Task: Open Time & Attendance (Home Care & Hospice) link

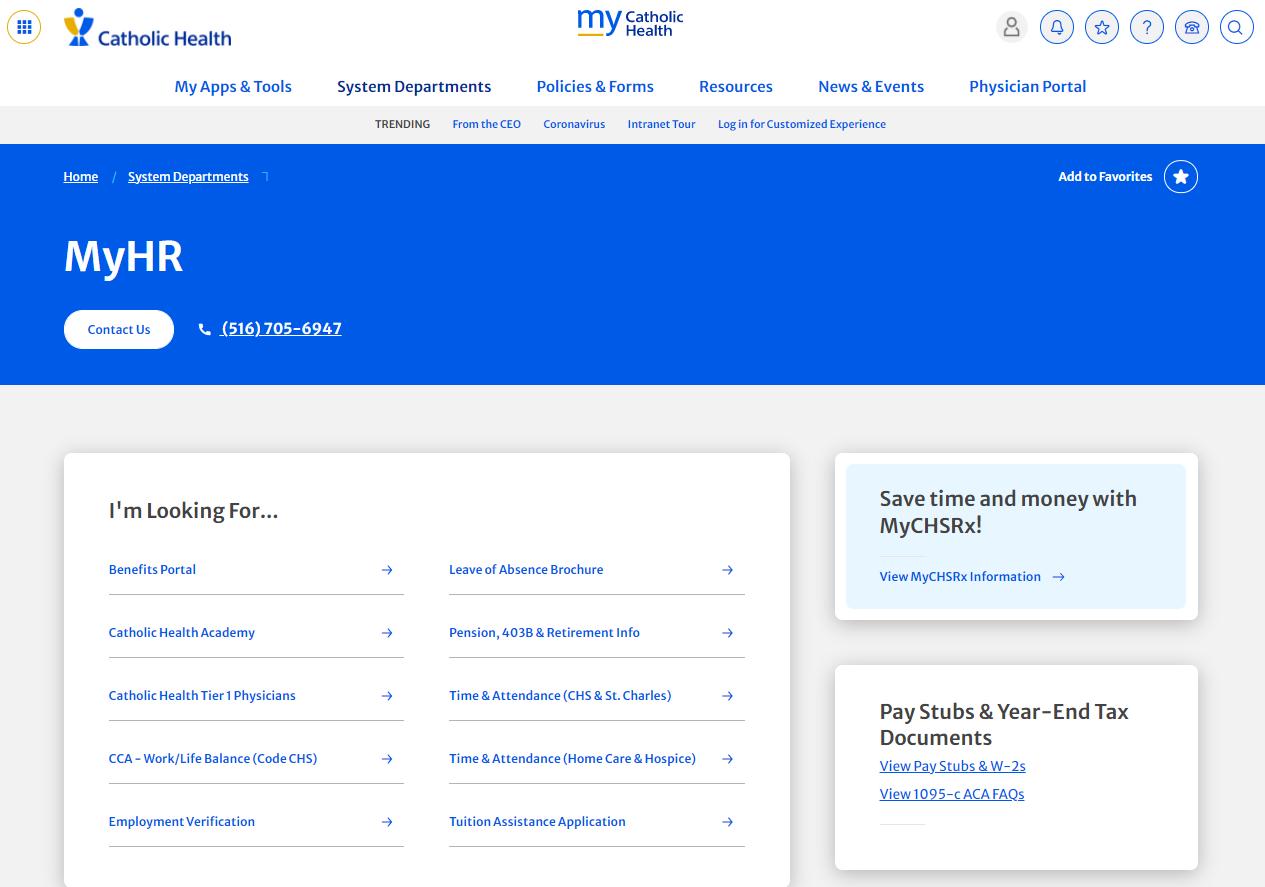Action: (572, 759)
